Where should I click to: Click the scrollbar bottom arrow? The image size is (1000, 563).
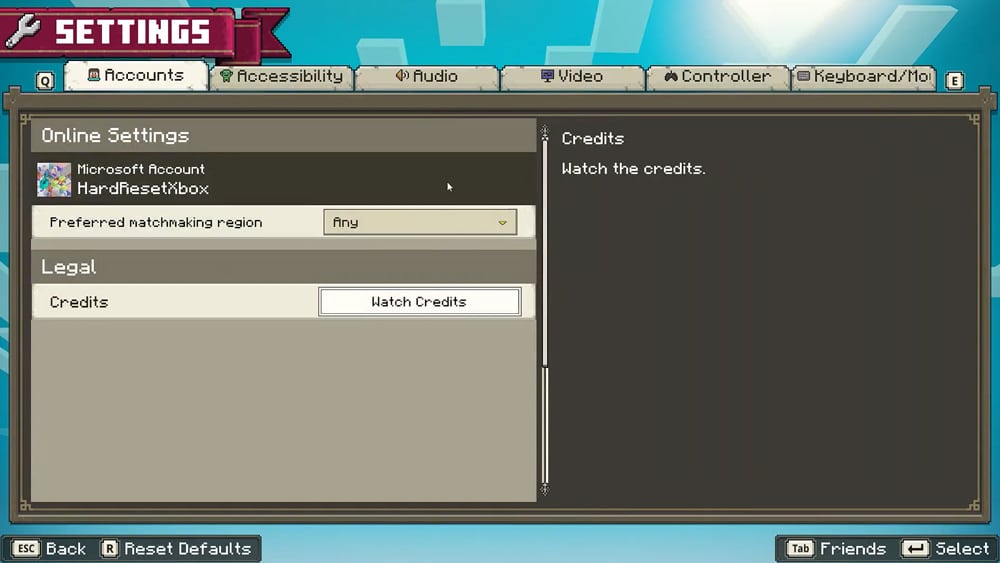[545, 489]
